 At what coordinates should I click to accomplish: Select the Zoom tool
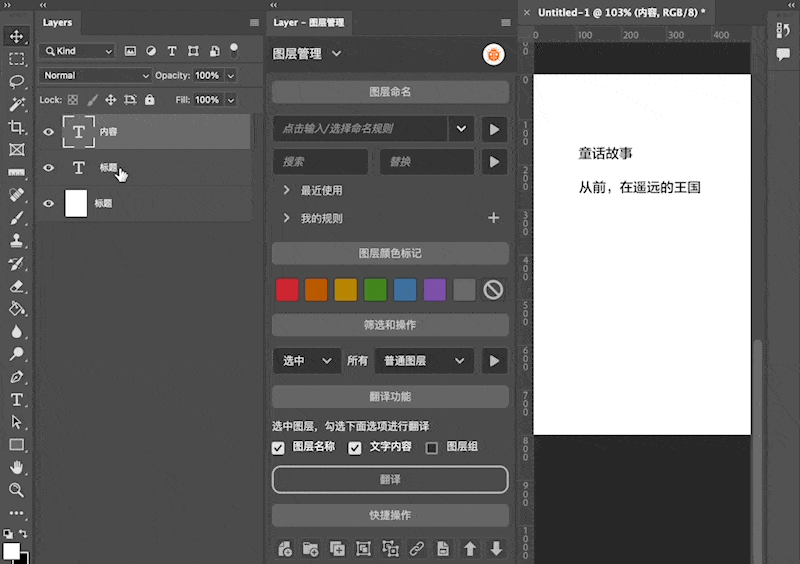pos(16,490)
